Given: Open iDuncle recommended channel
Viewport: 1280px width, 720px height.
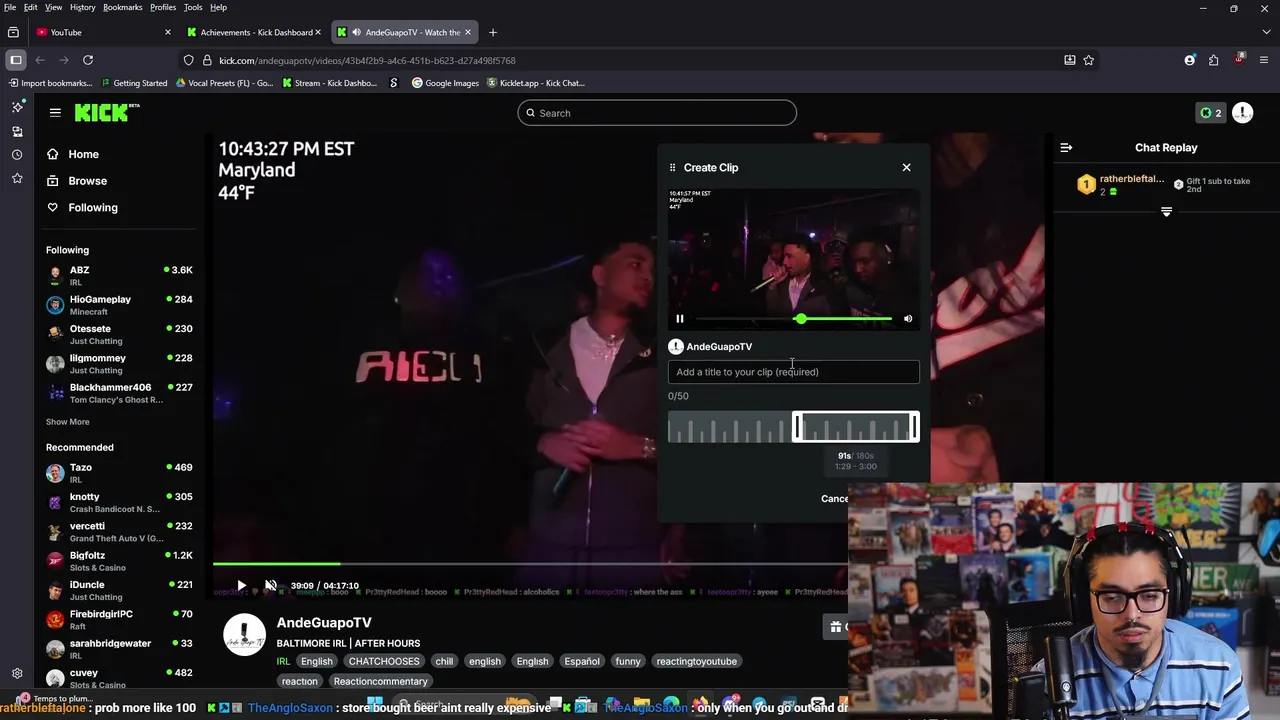Looking at the screenshot, I should click(119, 590).
